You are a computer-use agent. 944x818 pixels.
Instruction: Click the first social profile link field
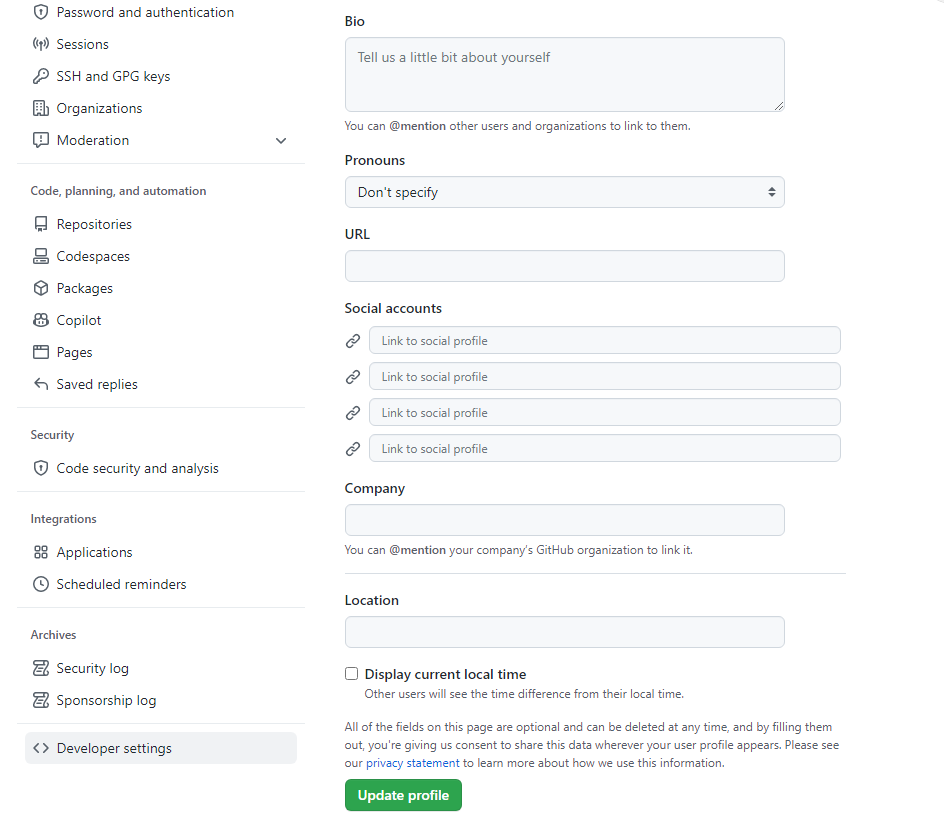[x=604, y=340]
